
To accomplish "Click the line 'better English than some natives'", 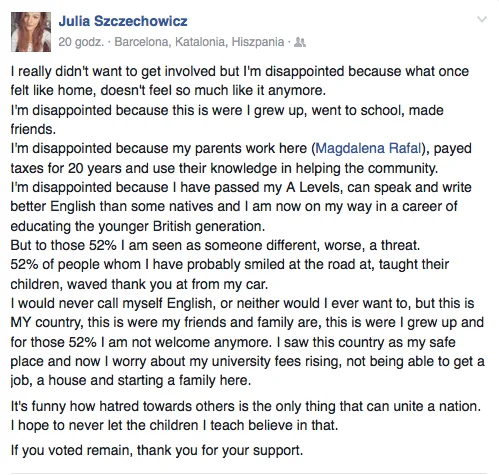I will pos(234,207).
